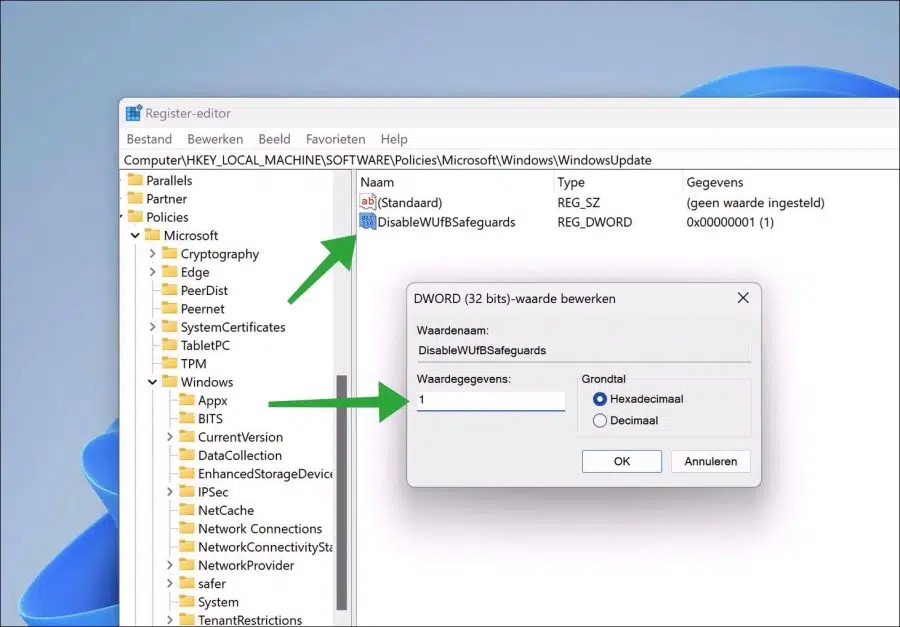This screenshot has width=900, height=627.
Task: Click the 0x00000001 (1) data cell
Action: (x=730, y=222)
